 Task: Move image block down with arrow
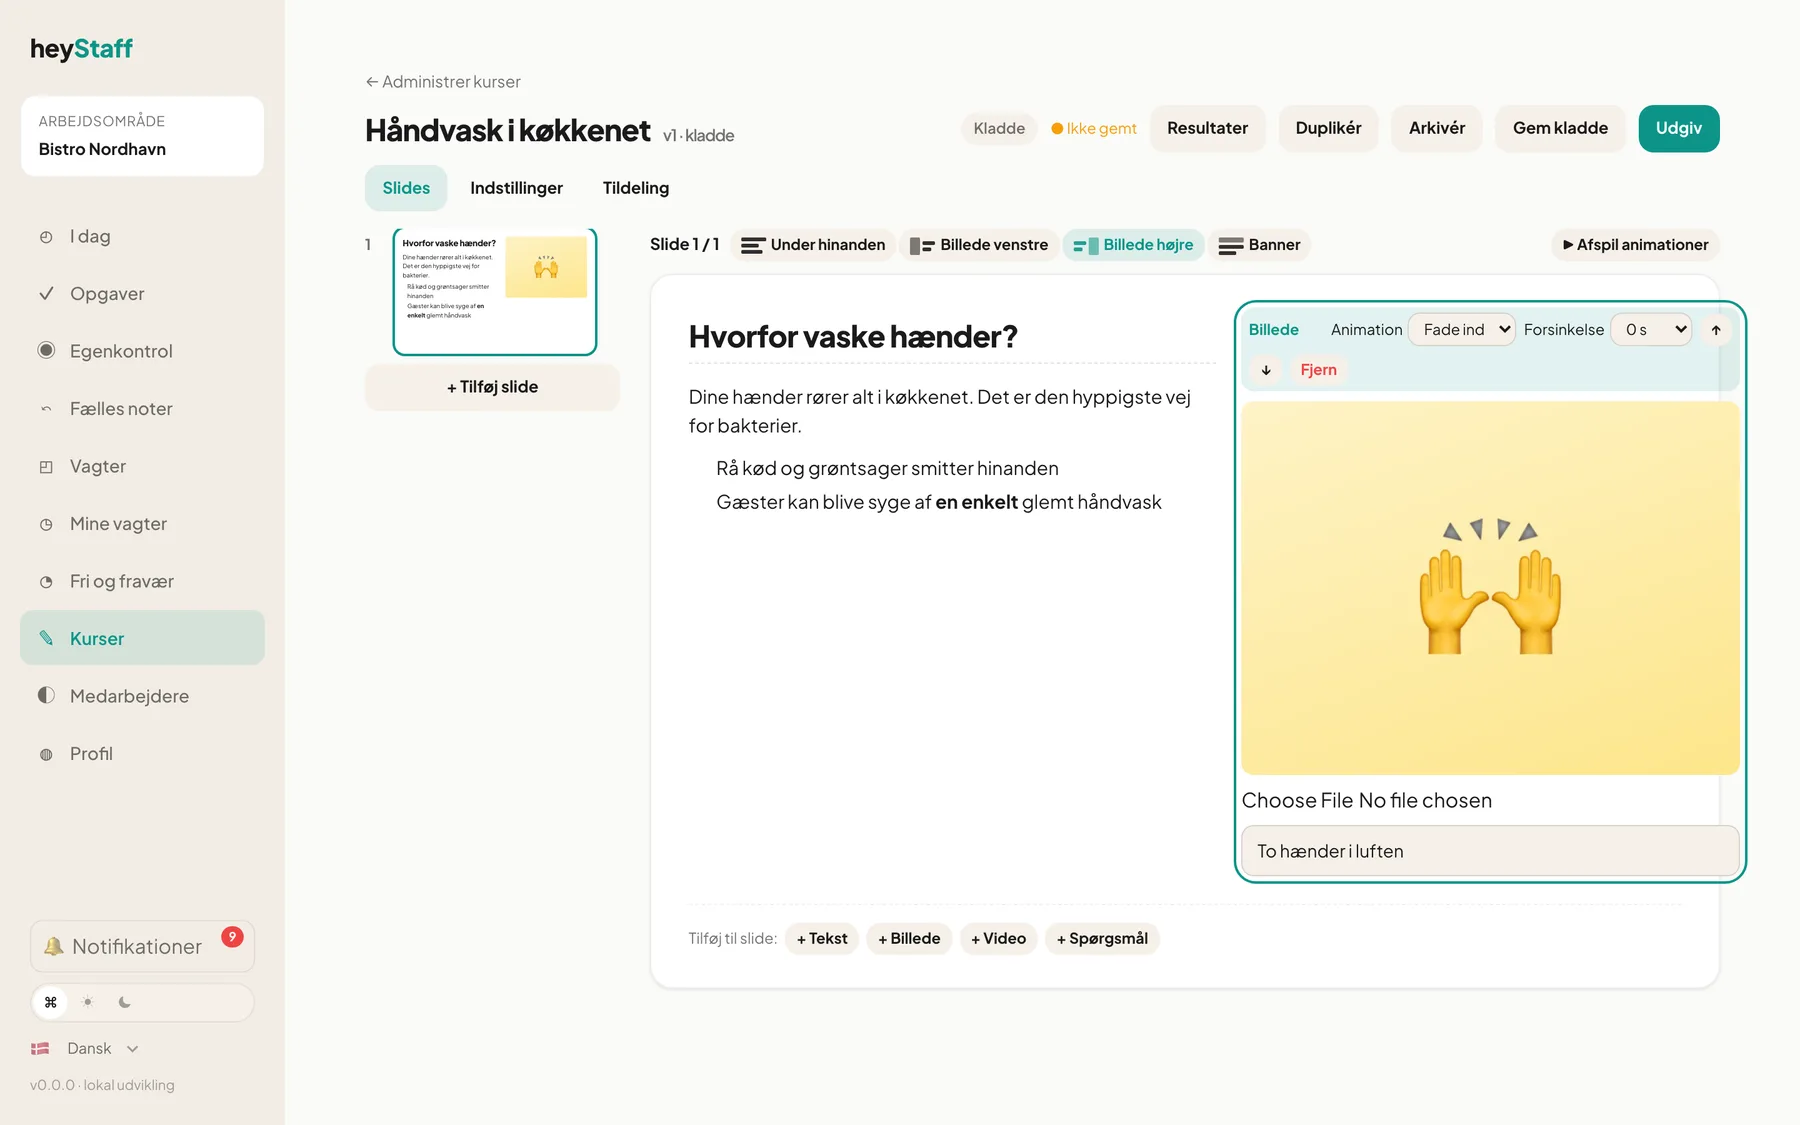(1266, 370)
